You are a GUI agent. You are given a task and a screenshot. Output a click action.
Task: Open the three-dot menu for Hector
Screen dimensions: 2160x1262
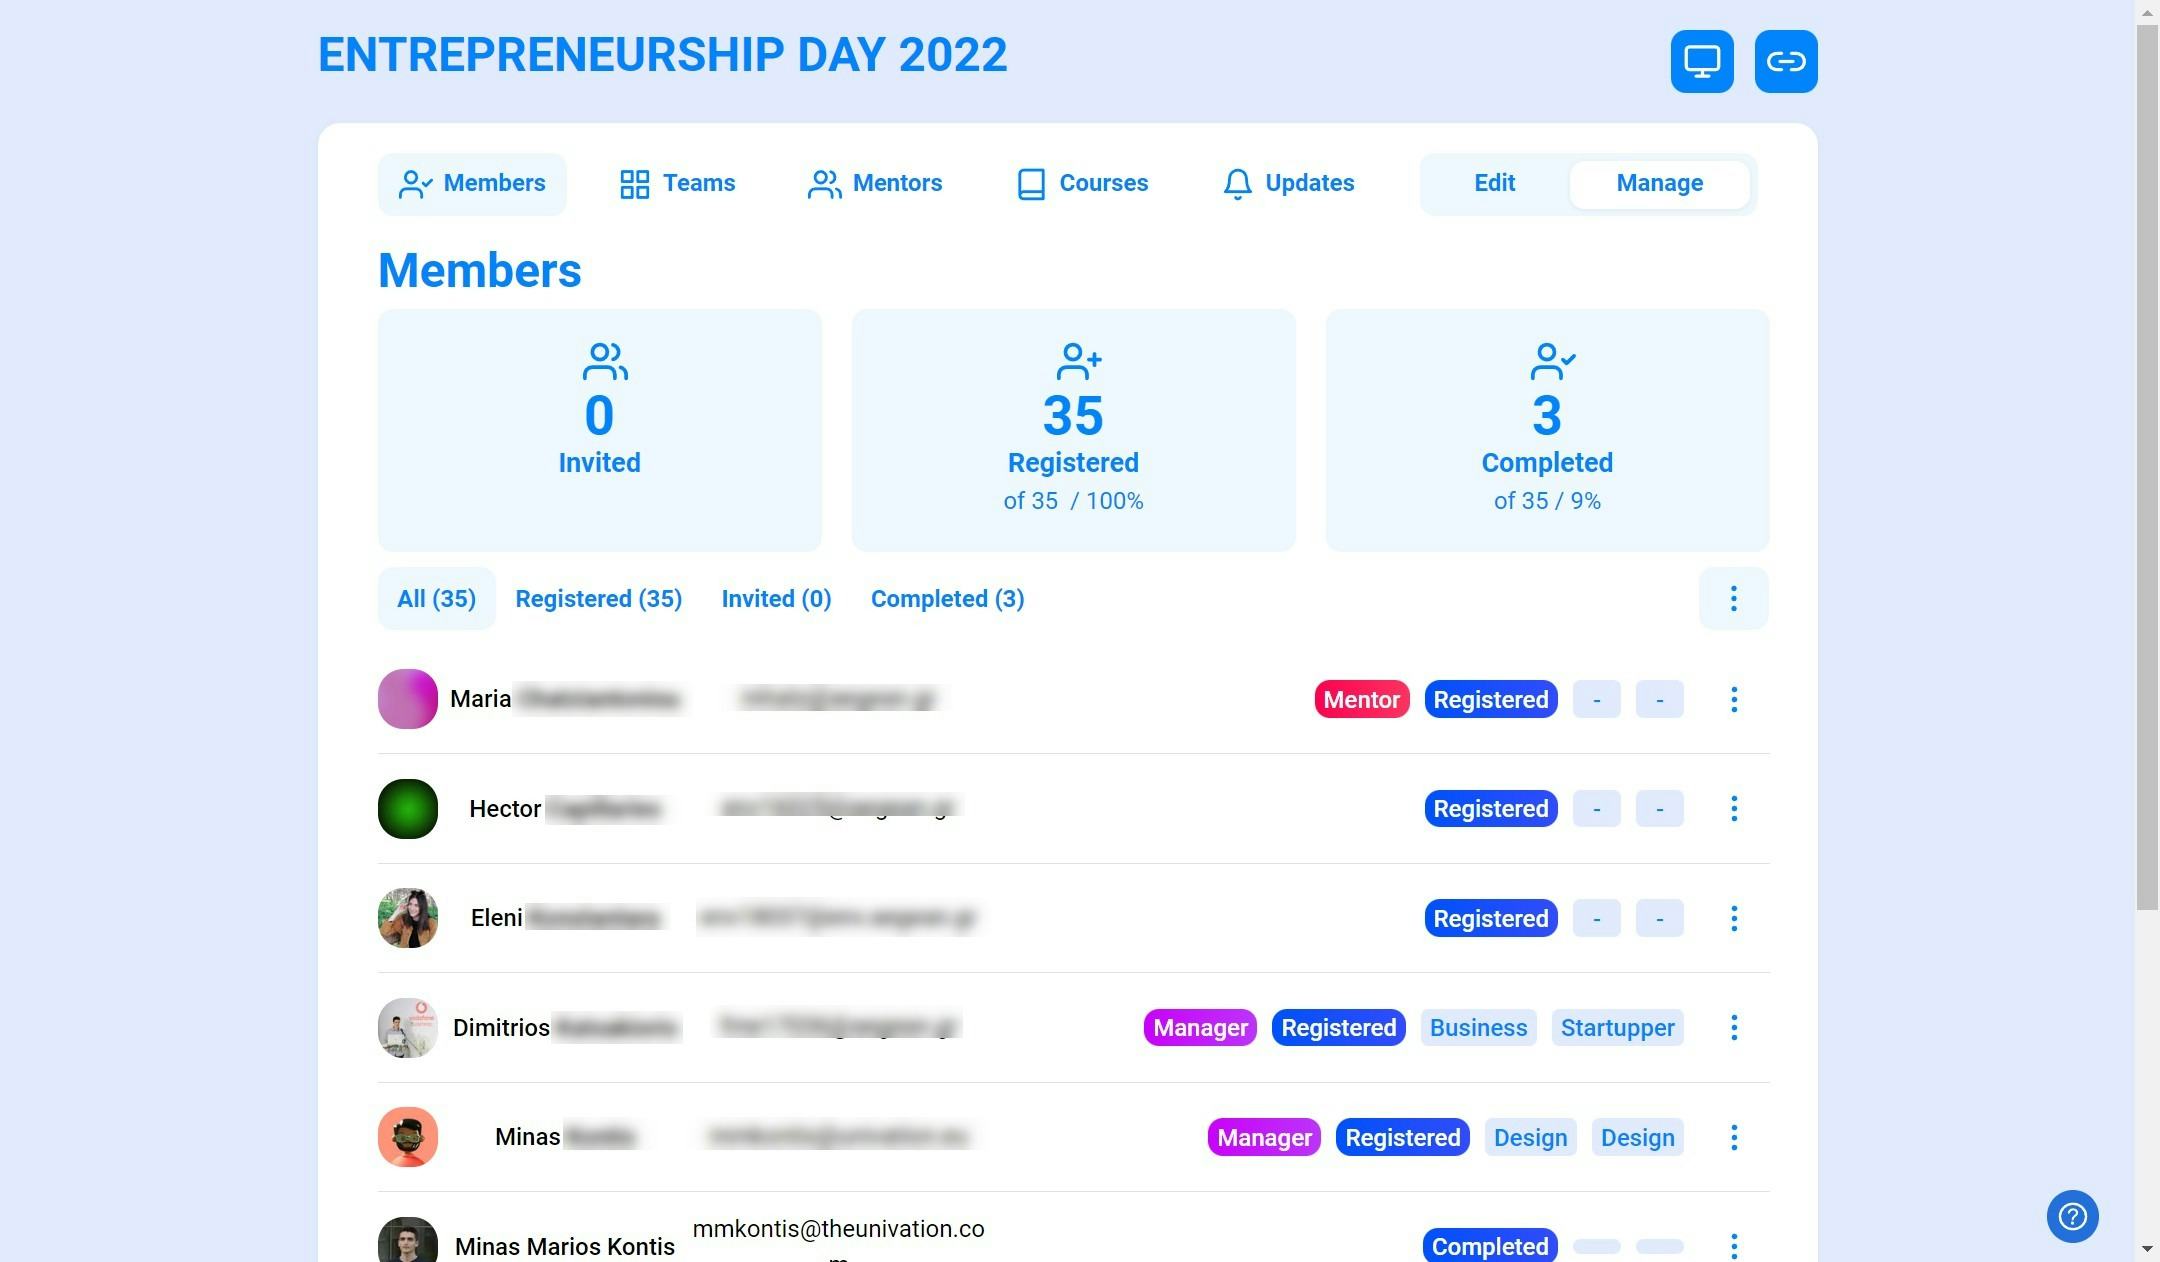click(1733, 808)
